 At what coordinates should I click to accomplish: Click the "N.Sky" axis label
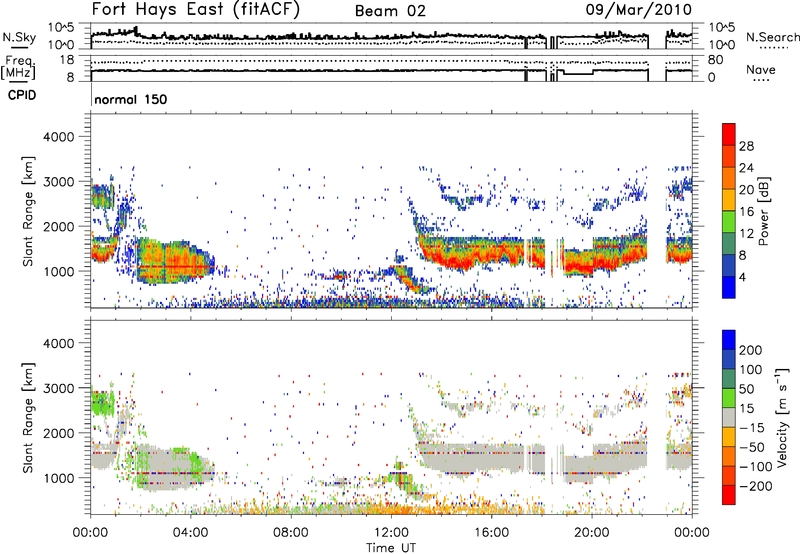(19, 37)
